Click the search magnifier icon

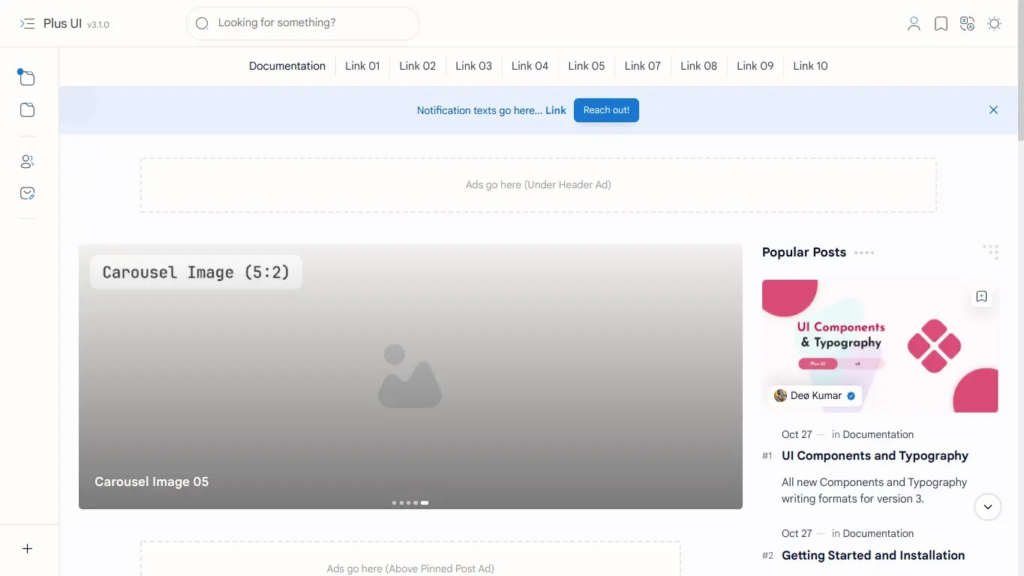point(201,23)
